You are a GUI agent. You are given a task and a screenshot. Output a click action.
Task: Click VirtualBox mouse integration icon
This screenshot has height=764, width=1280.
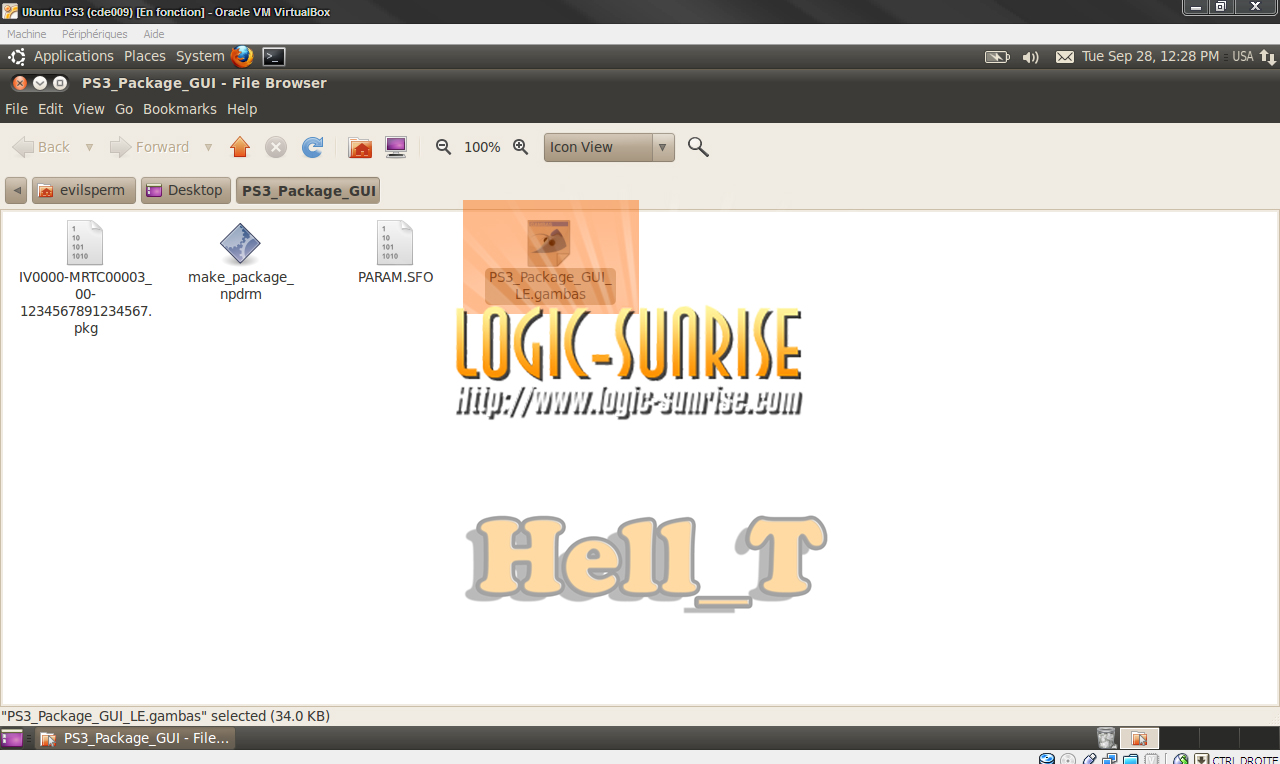pyautogui.click(x=1181, y=758)
